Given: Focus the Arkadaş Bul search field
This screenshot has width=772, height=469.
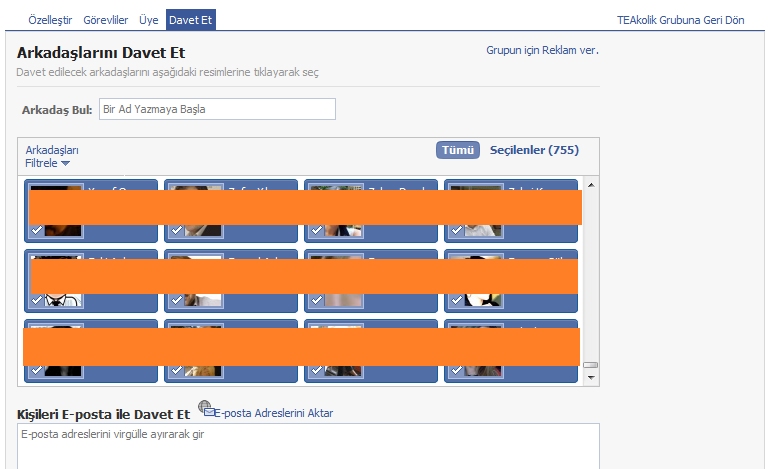Looking at the screenshot, I should click(x=217, y=109).
